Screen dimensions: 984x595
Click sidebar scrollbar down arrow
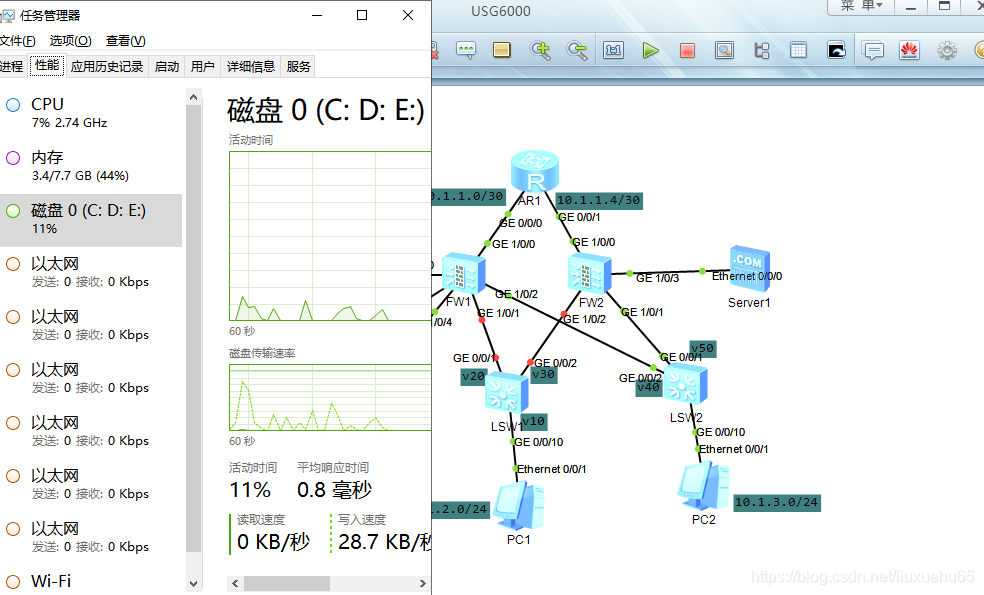193,584
